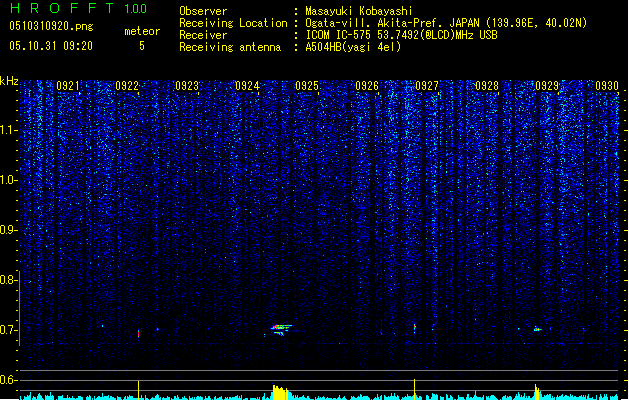Screen dimensions: 629x400
Task: Click the 1.0 kHz axis label
Action: [9, 180]
